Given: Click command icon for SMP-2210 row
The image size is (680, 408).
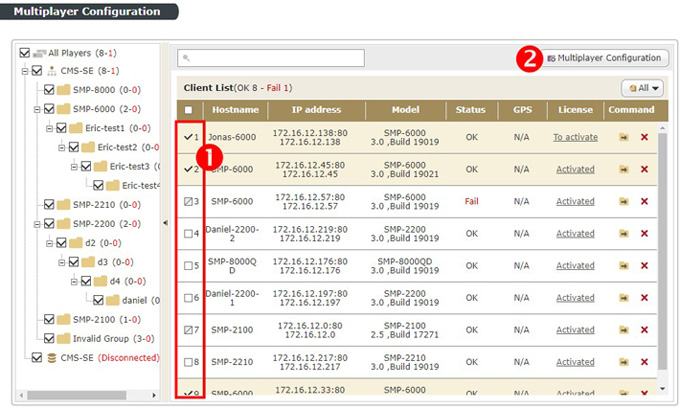Looking at the screenshot, I should click(x=624, y=362).
